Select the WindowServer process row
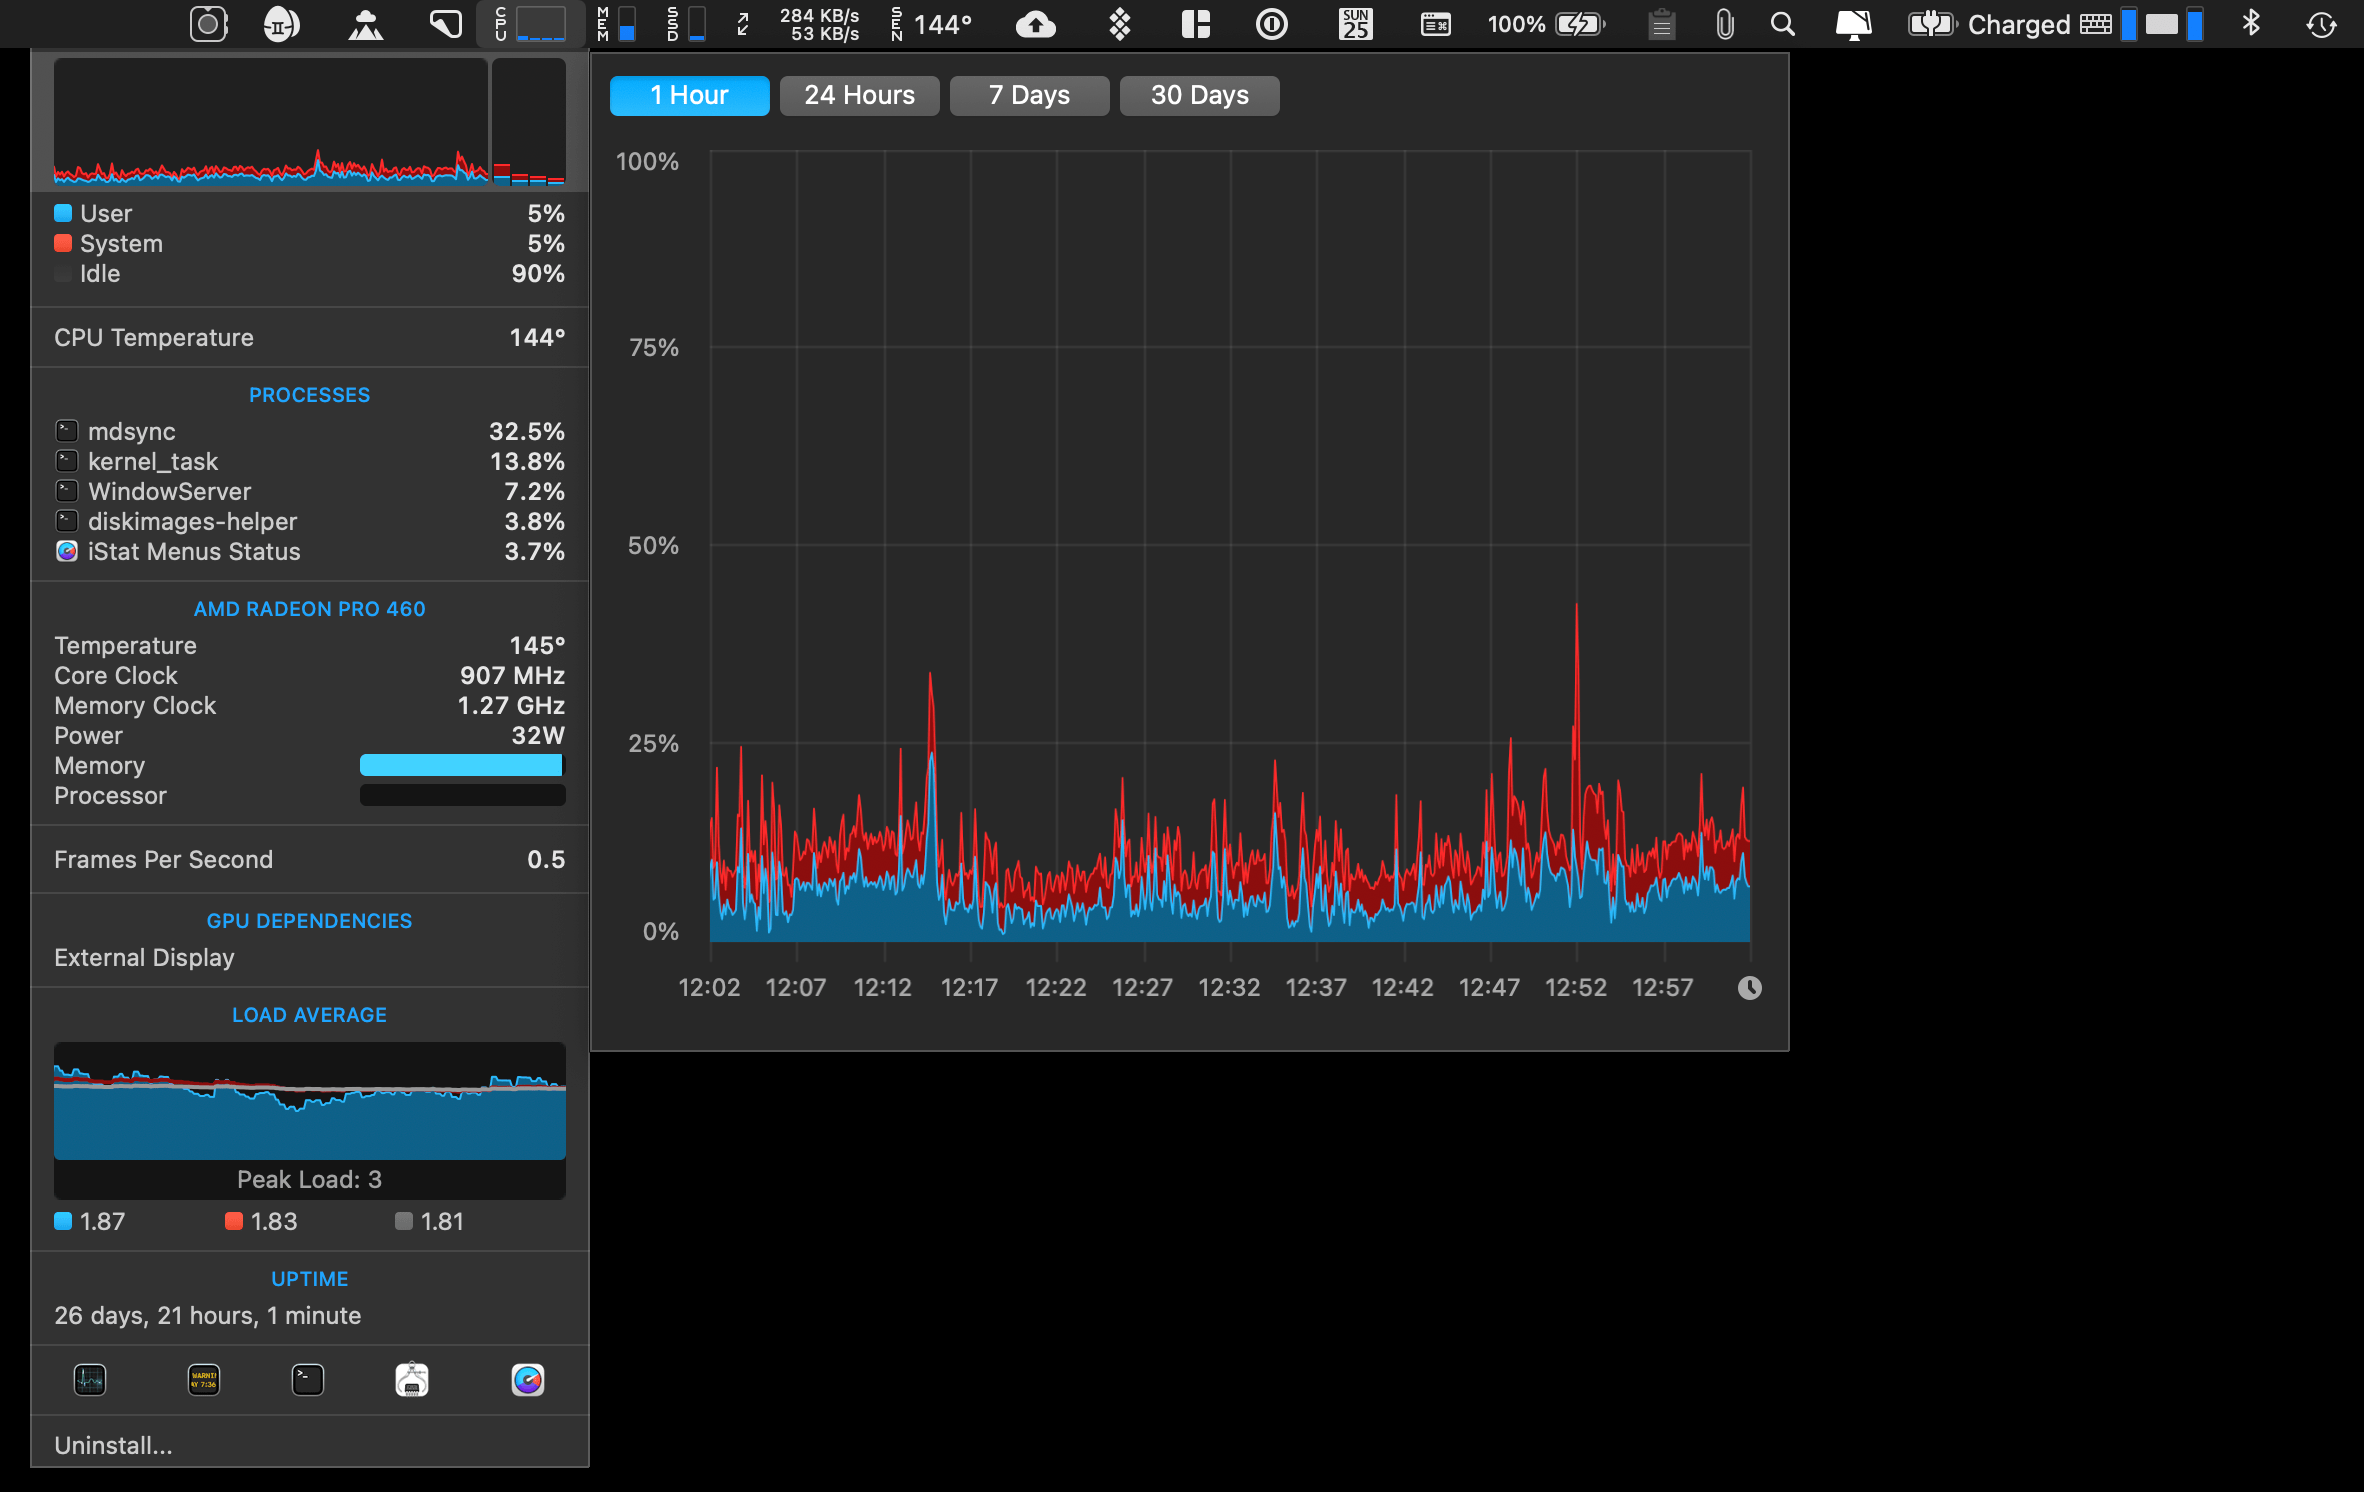 310,491
